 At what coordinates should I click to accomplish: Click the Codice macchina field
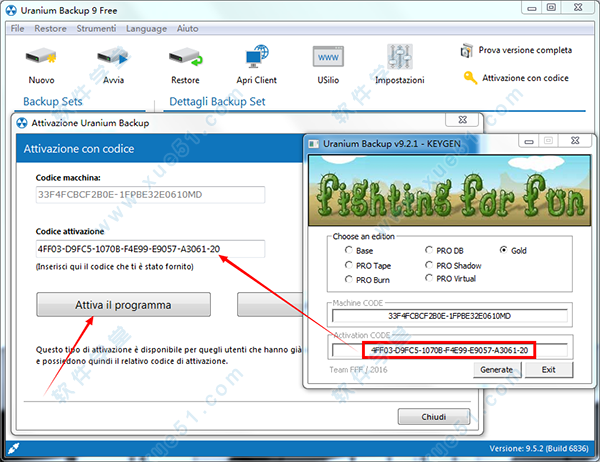click(150, 195)
